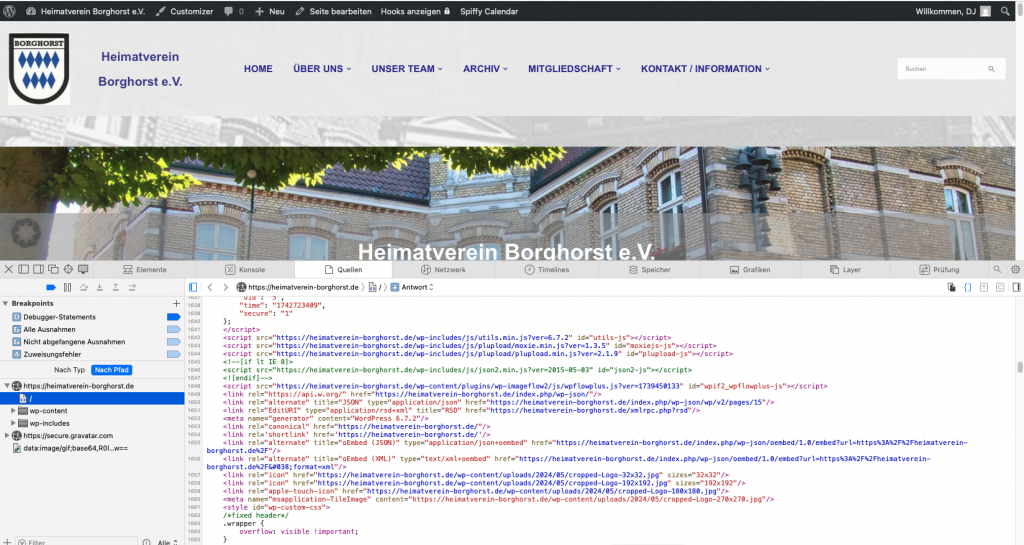1024x545 pixels.
Task: Toggle the Alle Ausnahmen breakpoint
Action: coord(172,329)
